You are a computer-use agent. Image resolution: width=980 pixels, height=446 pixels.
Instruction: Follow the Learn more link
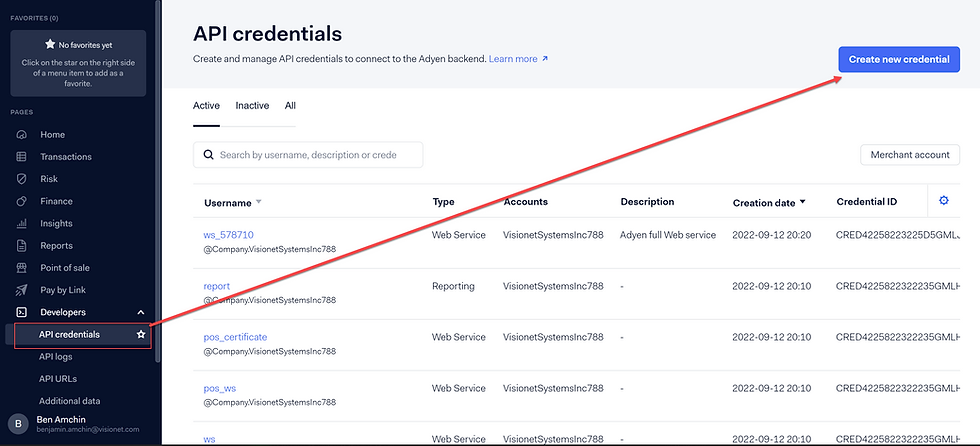[x=512, y=59]
